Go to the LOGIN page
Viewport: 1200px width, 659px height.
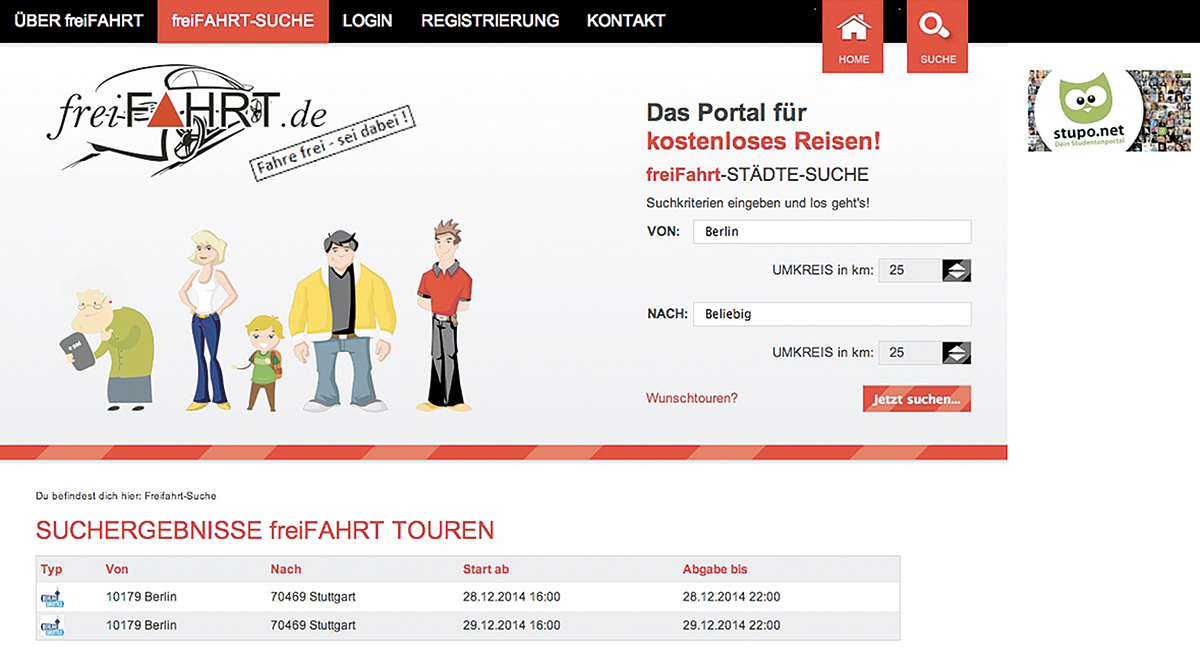[x=367, y=21]
